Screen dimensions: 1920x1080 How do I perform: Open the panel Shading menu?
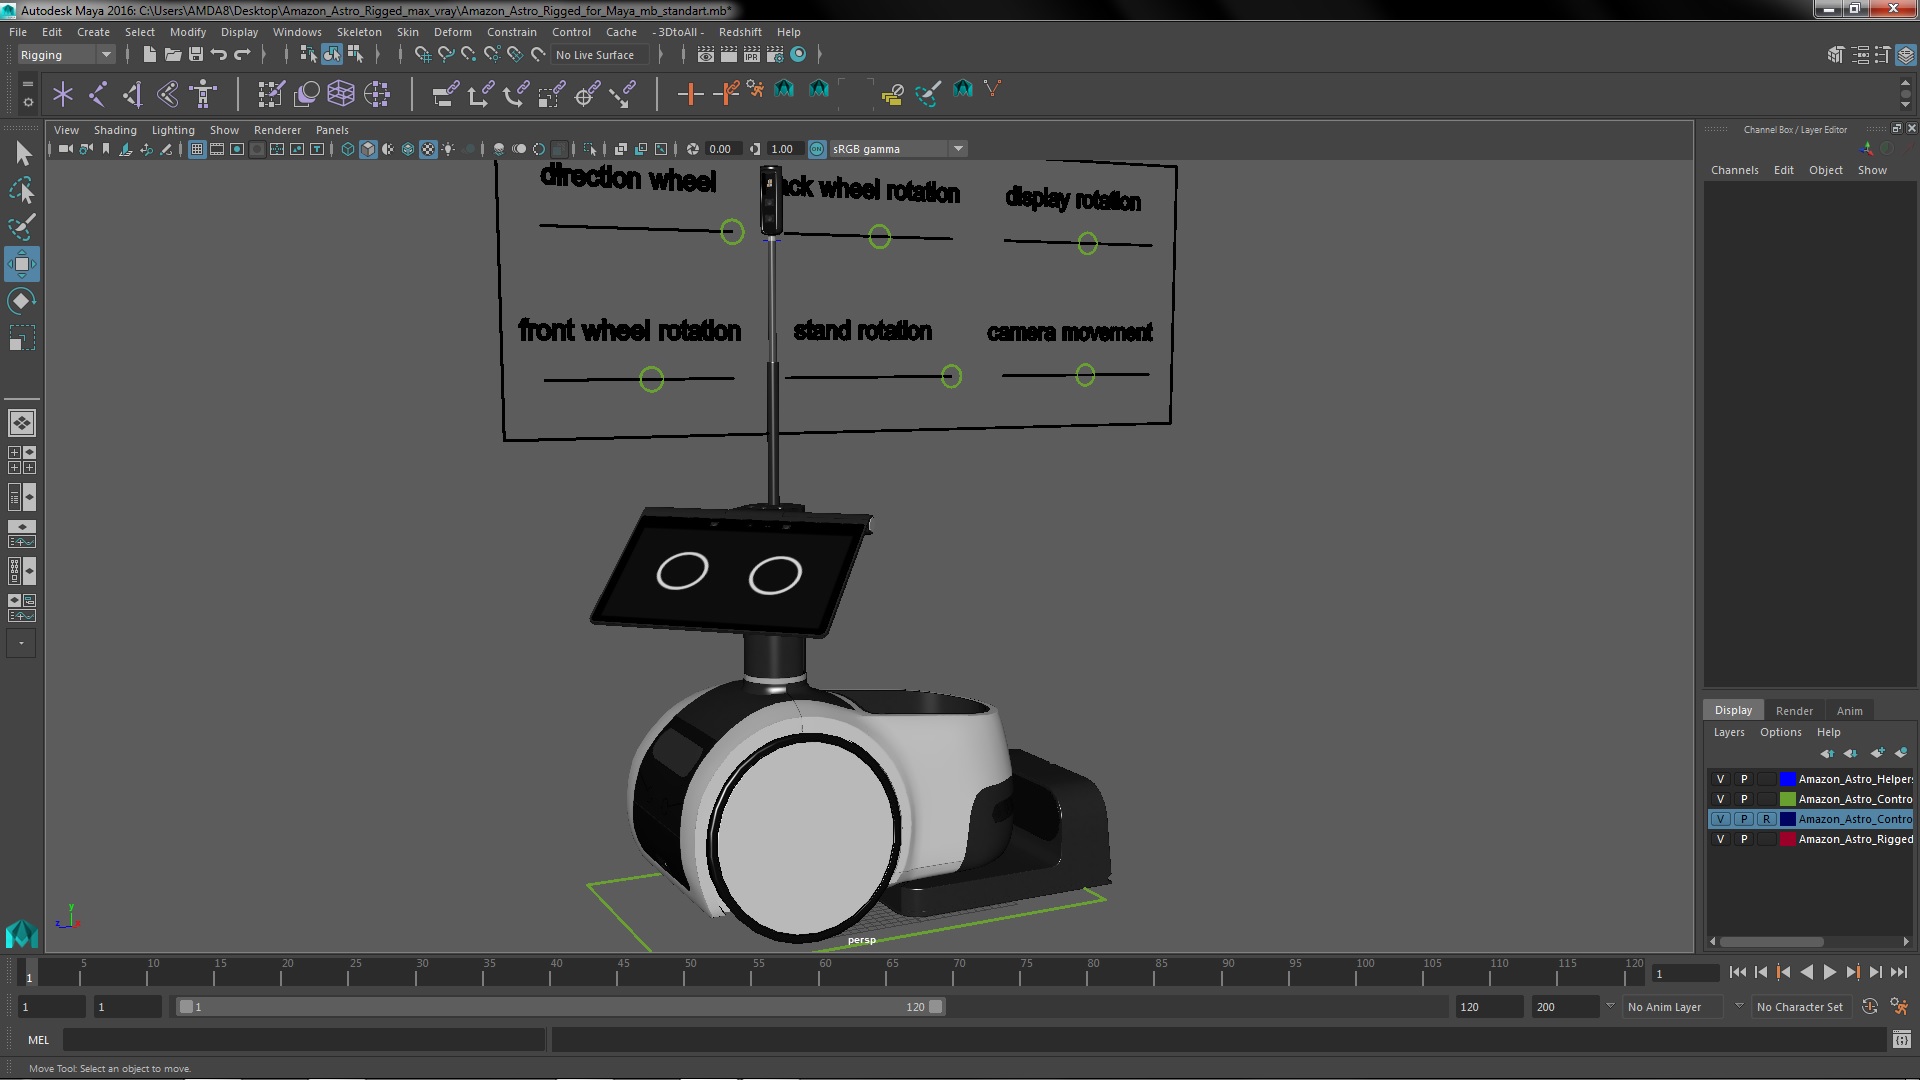(115, 130)
